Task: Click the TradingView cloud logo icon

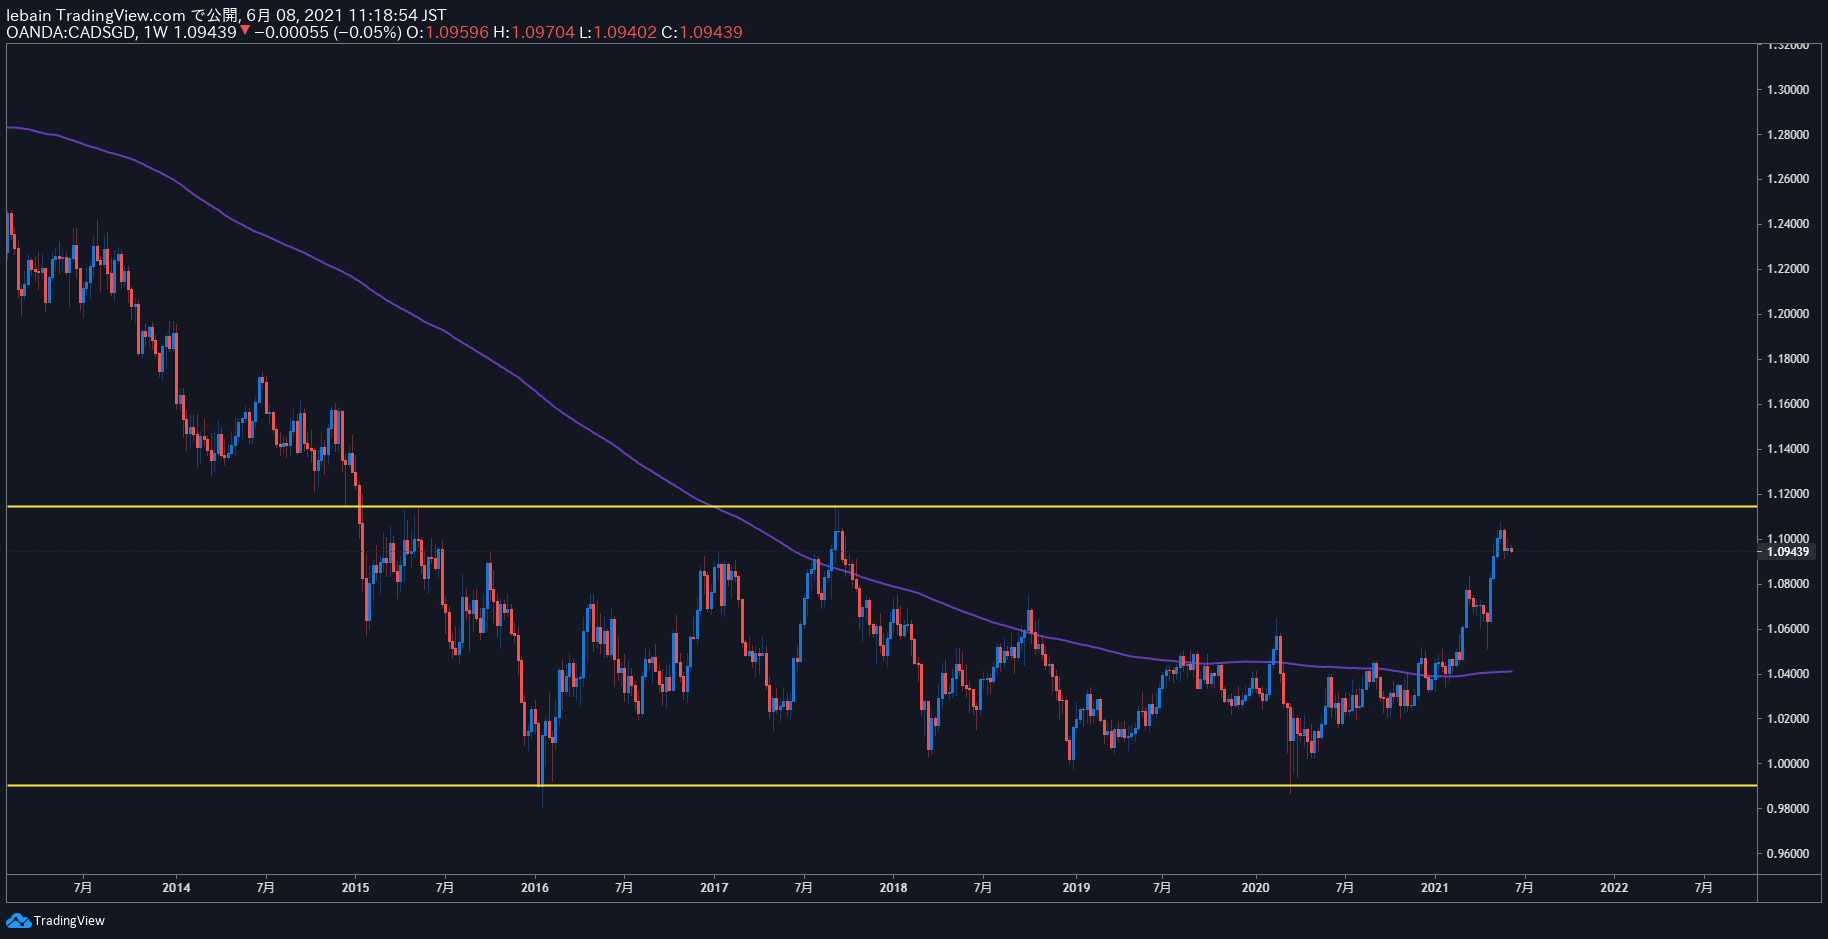Action: (x=18, y=920)
